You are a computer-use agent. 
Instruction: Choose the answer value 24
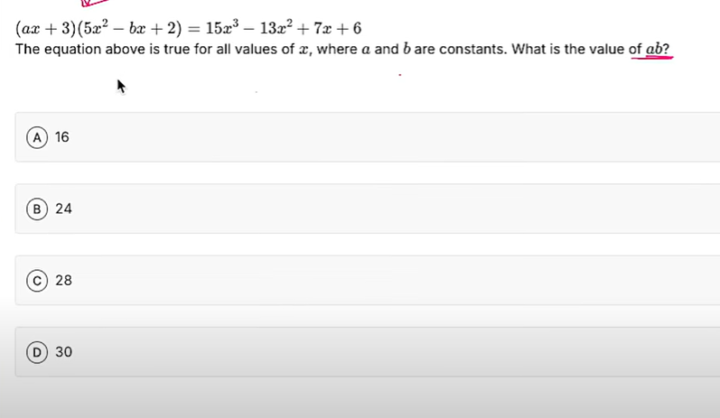tap(63, 209)
